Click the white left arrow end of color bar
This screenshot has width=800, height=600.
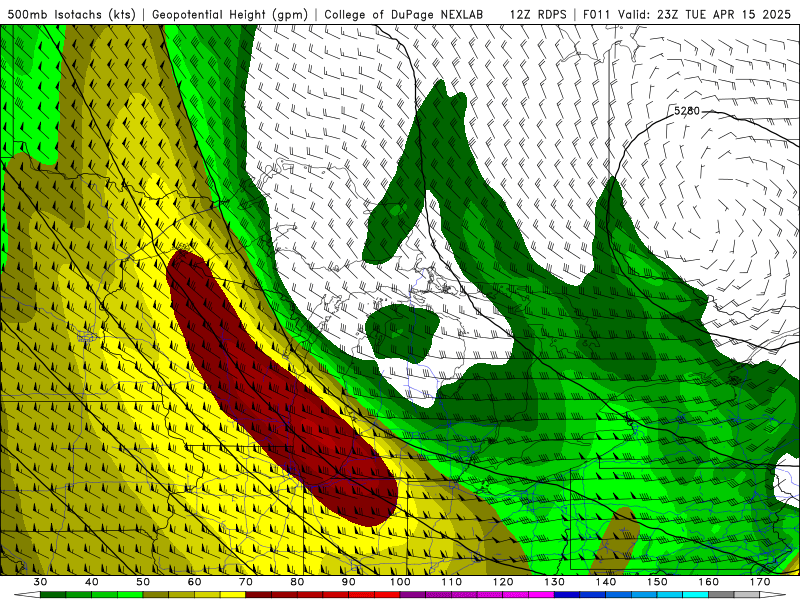click(x=27, y=595)
